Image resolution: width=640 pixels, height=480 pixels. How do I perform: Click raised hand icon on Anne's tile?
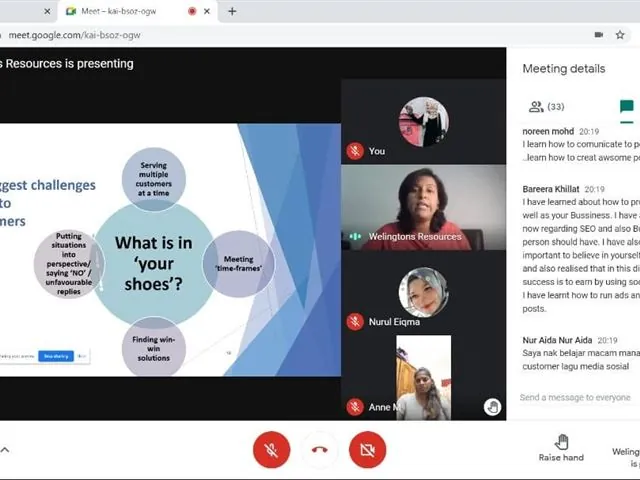pyautogui.click(x=493, y=407)
